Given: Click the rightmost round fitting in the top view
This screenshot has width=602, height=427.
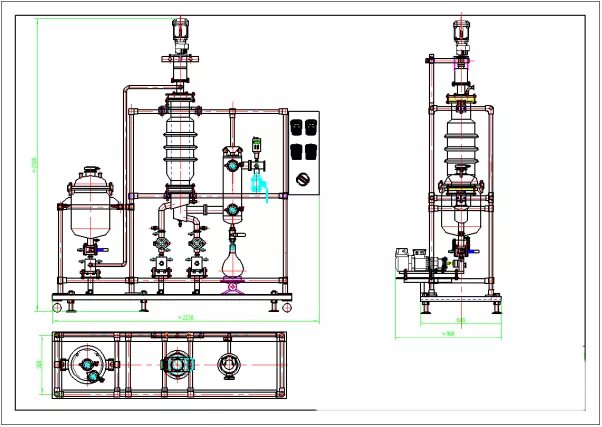Looking at the screenshot, I should (x=229, y=365).
